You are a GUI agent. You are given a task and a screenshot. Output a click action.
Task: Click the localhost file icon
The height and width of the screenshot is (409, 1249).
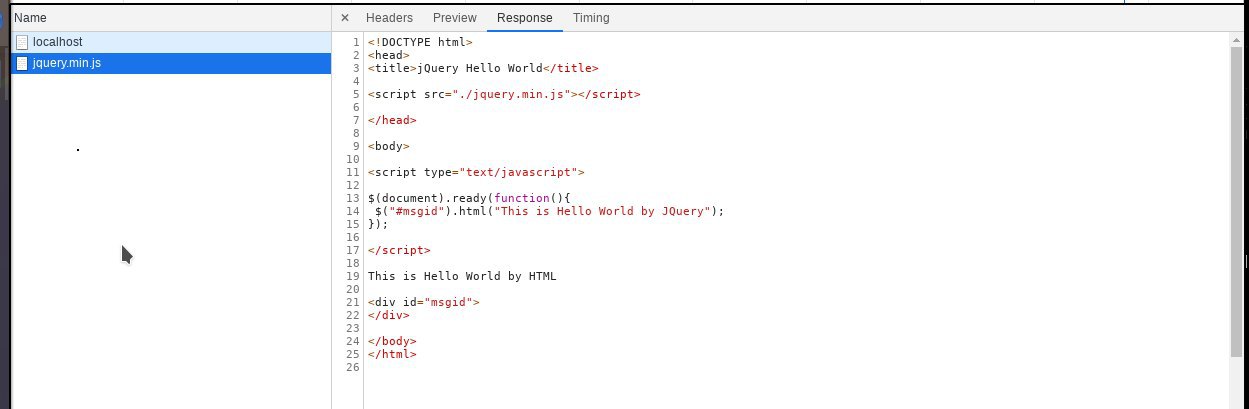(22, 42)
